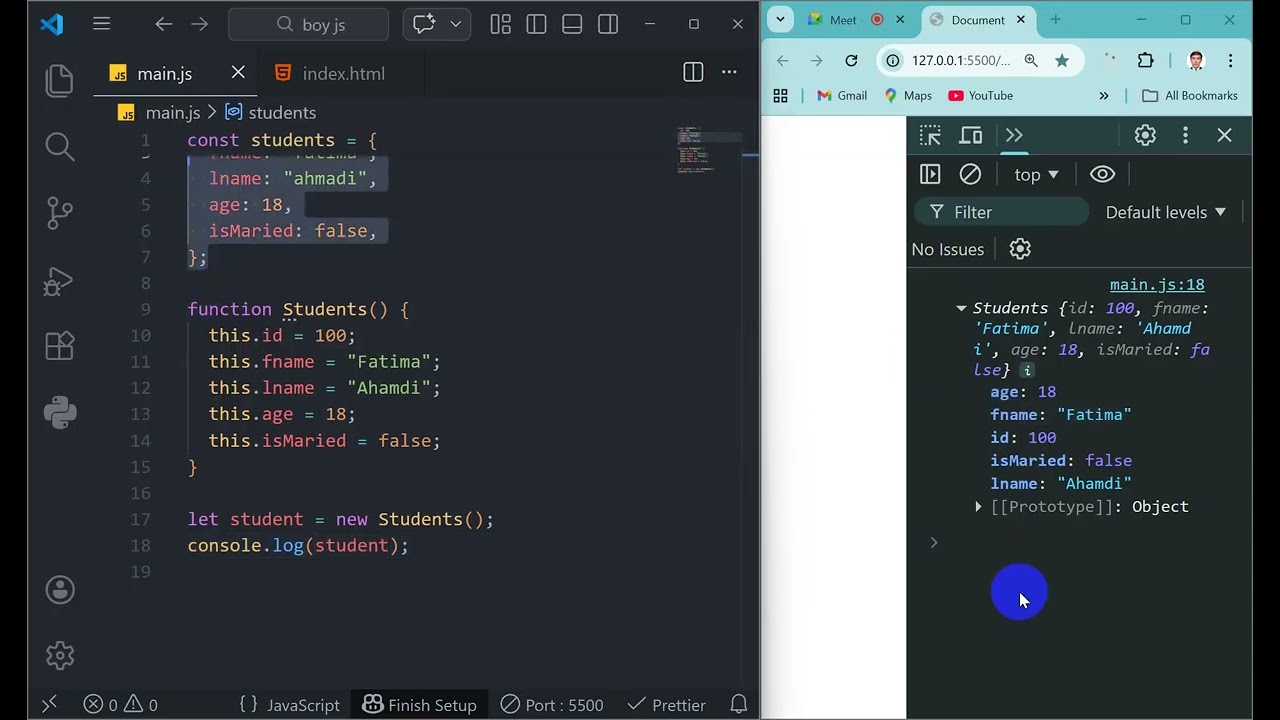Open the boy js command search box
Screen dimensions: 1280x720
click(308, 24)
